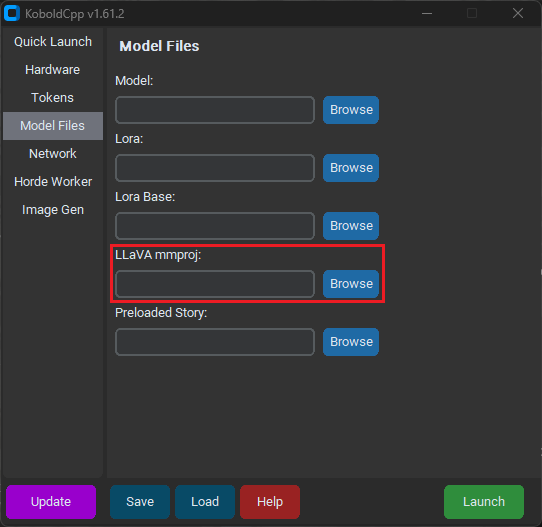This screenshot has height=527, width=542.
Task: Save the current configuration
Action: [x=140, y=502]
